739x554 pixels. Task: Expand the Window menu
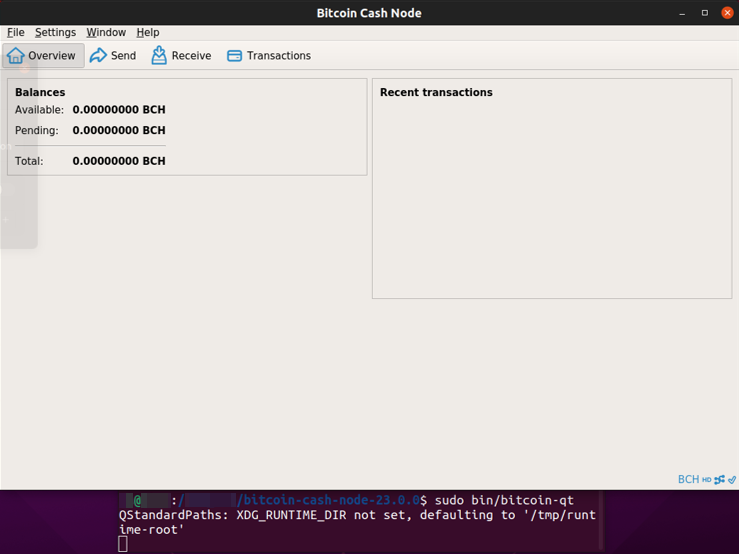tap(106, 32)
